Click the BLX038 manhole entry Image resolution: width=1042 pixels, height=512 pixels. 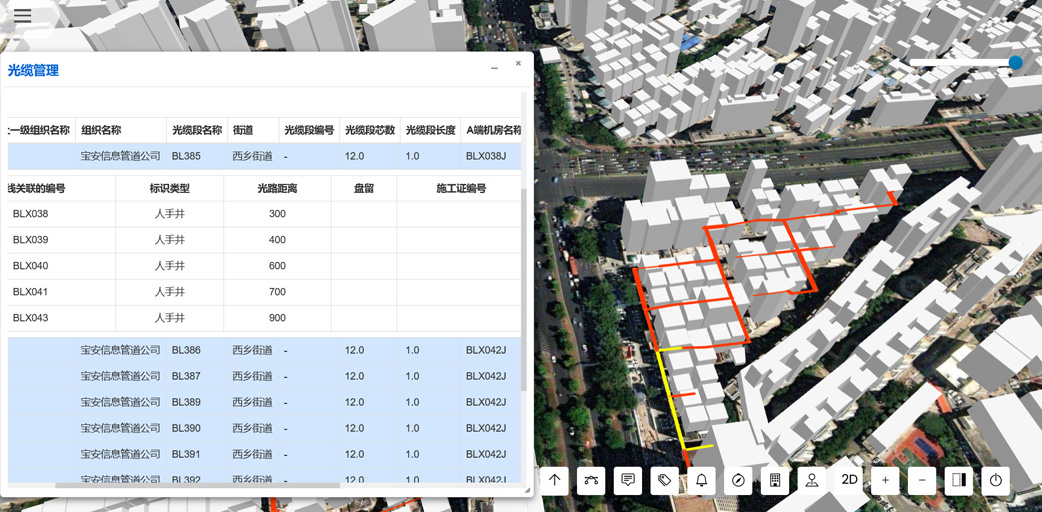31,213
